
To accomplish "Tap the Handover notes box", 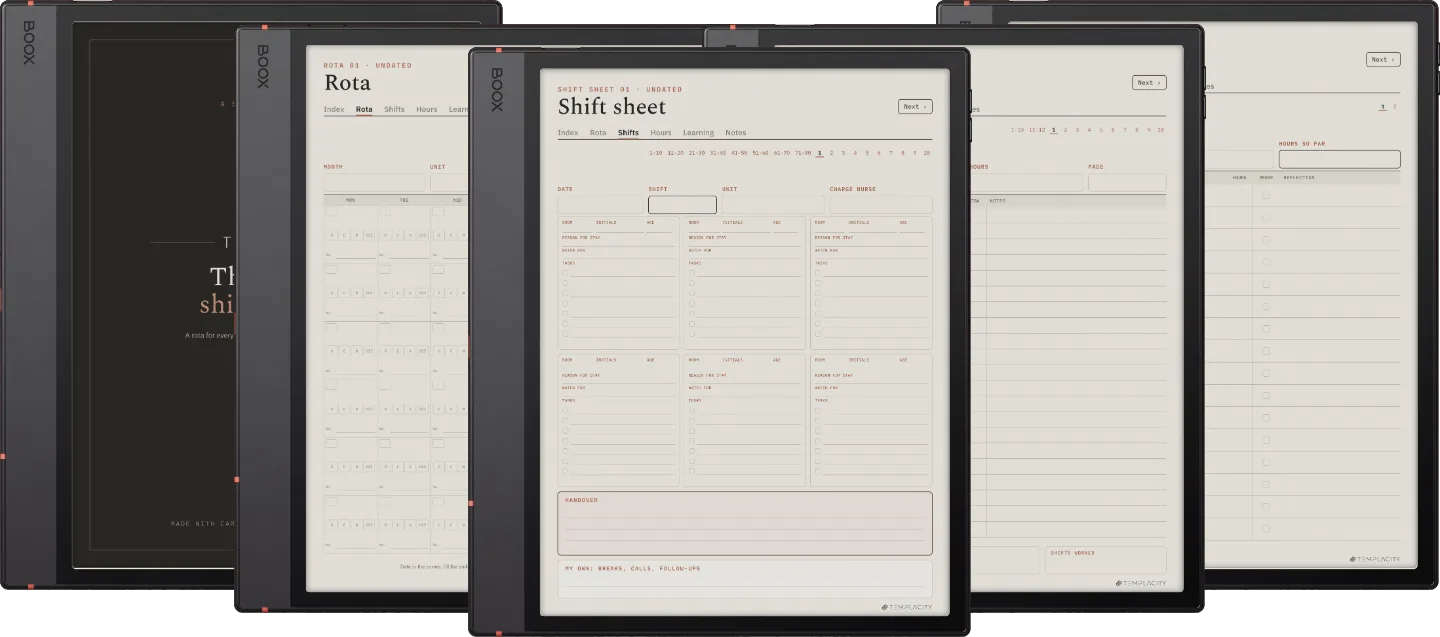I will click(x=745, y=523).
